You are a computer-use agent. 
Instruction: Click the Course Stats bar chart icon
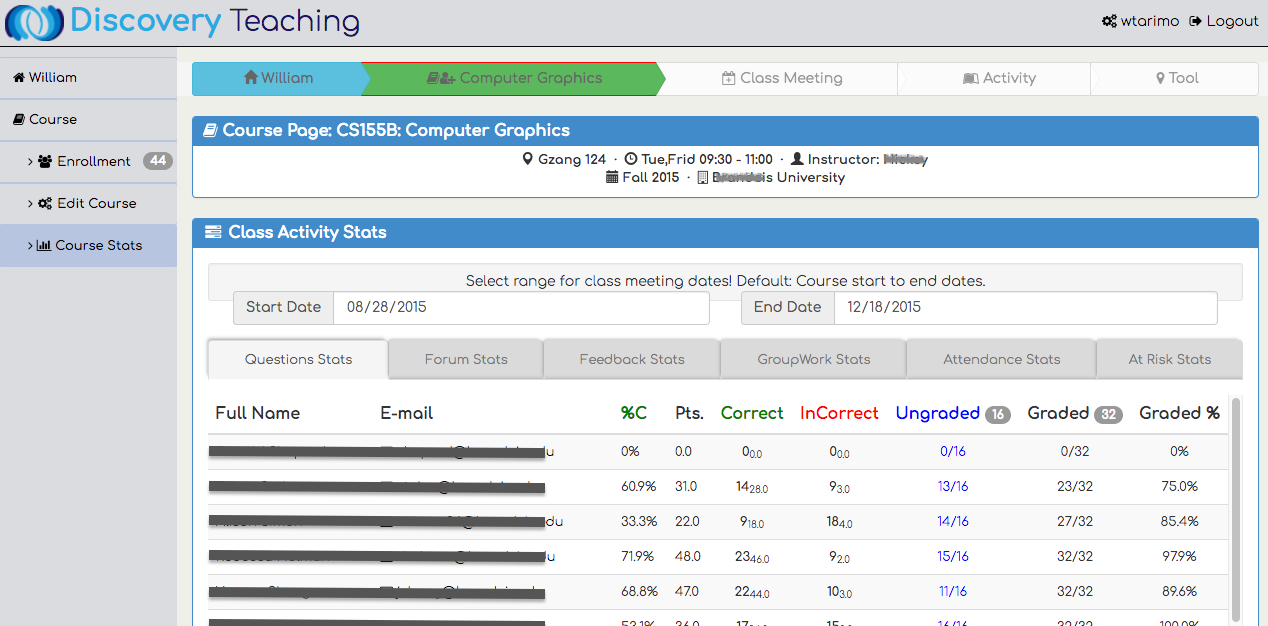(44, 246)
